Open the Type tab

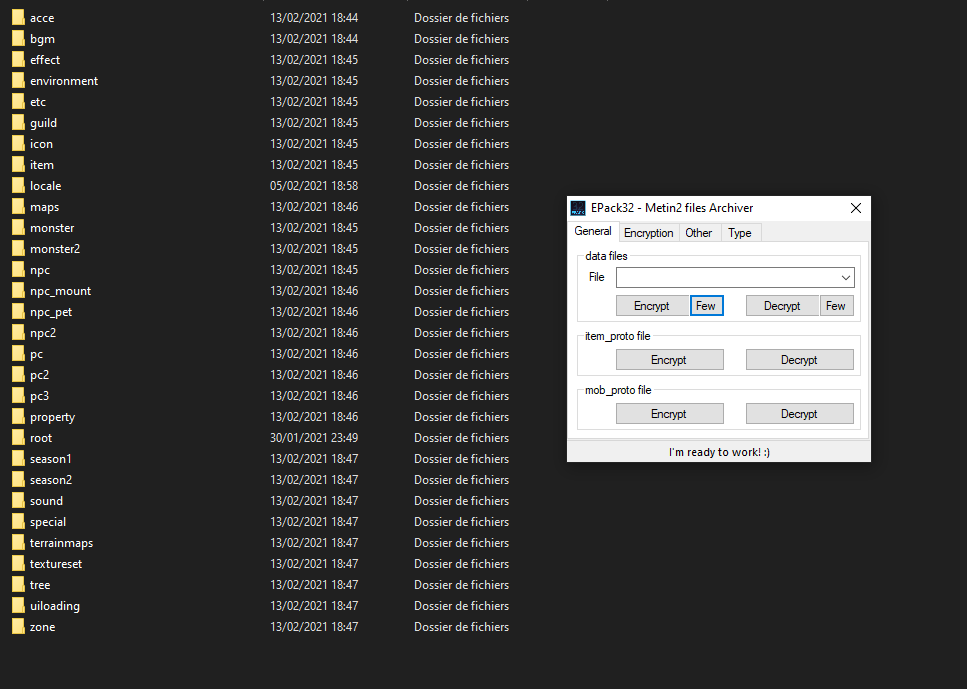739,233
